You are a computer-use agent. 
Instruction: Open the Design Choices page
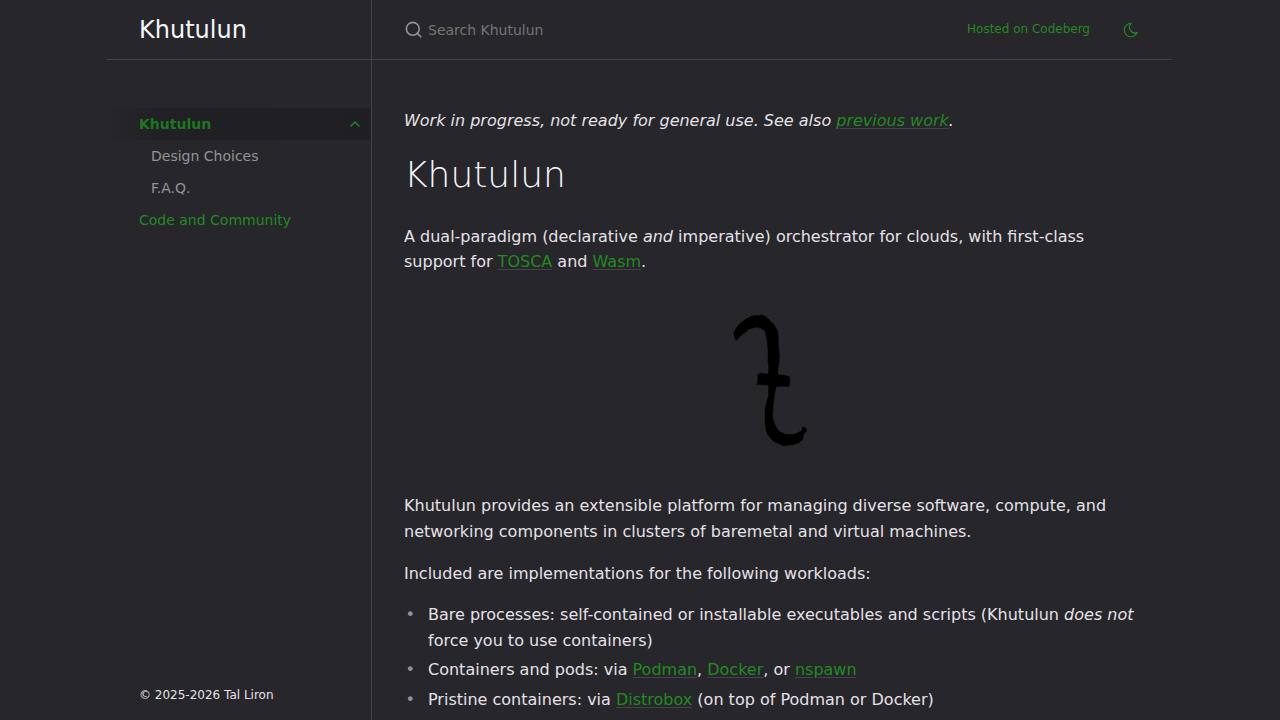click(204, 156)
